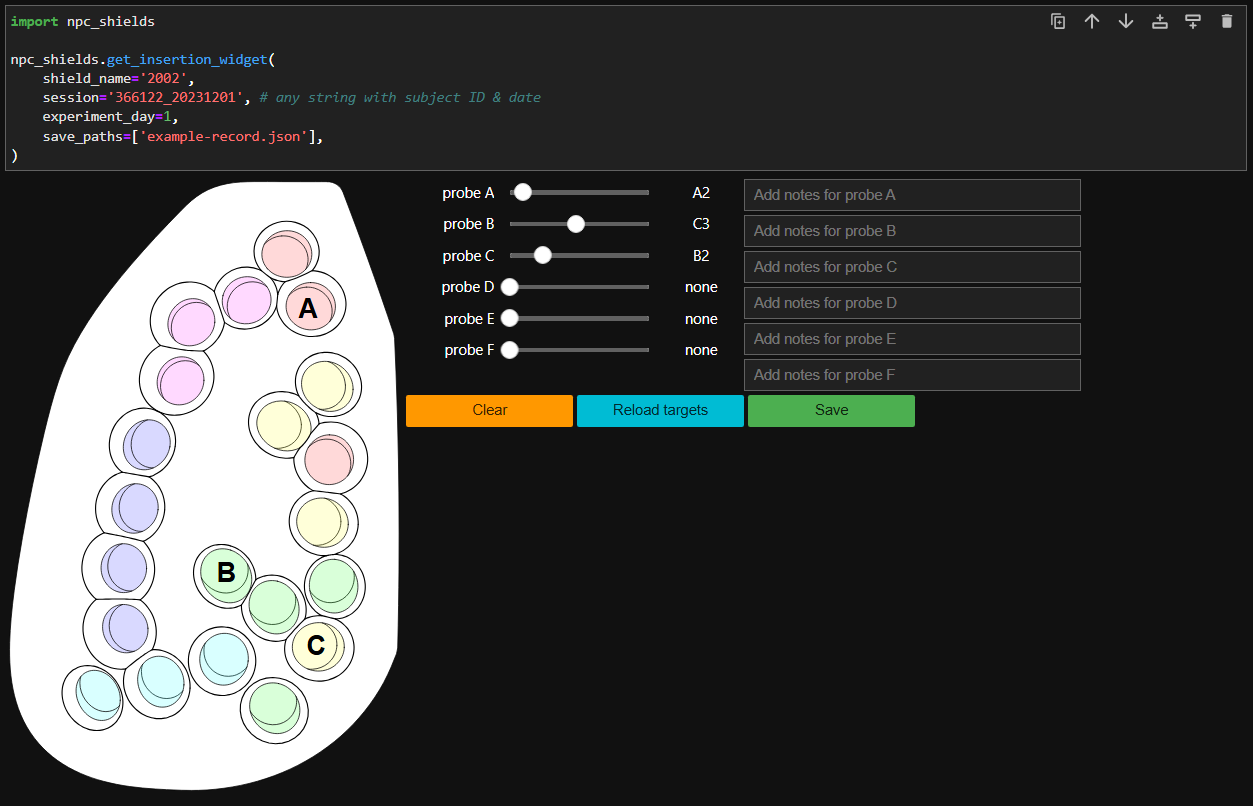Click the probe A slider handle

pos(522,193)
